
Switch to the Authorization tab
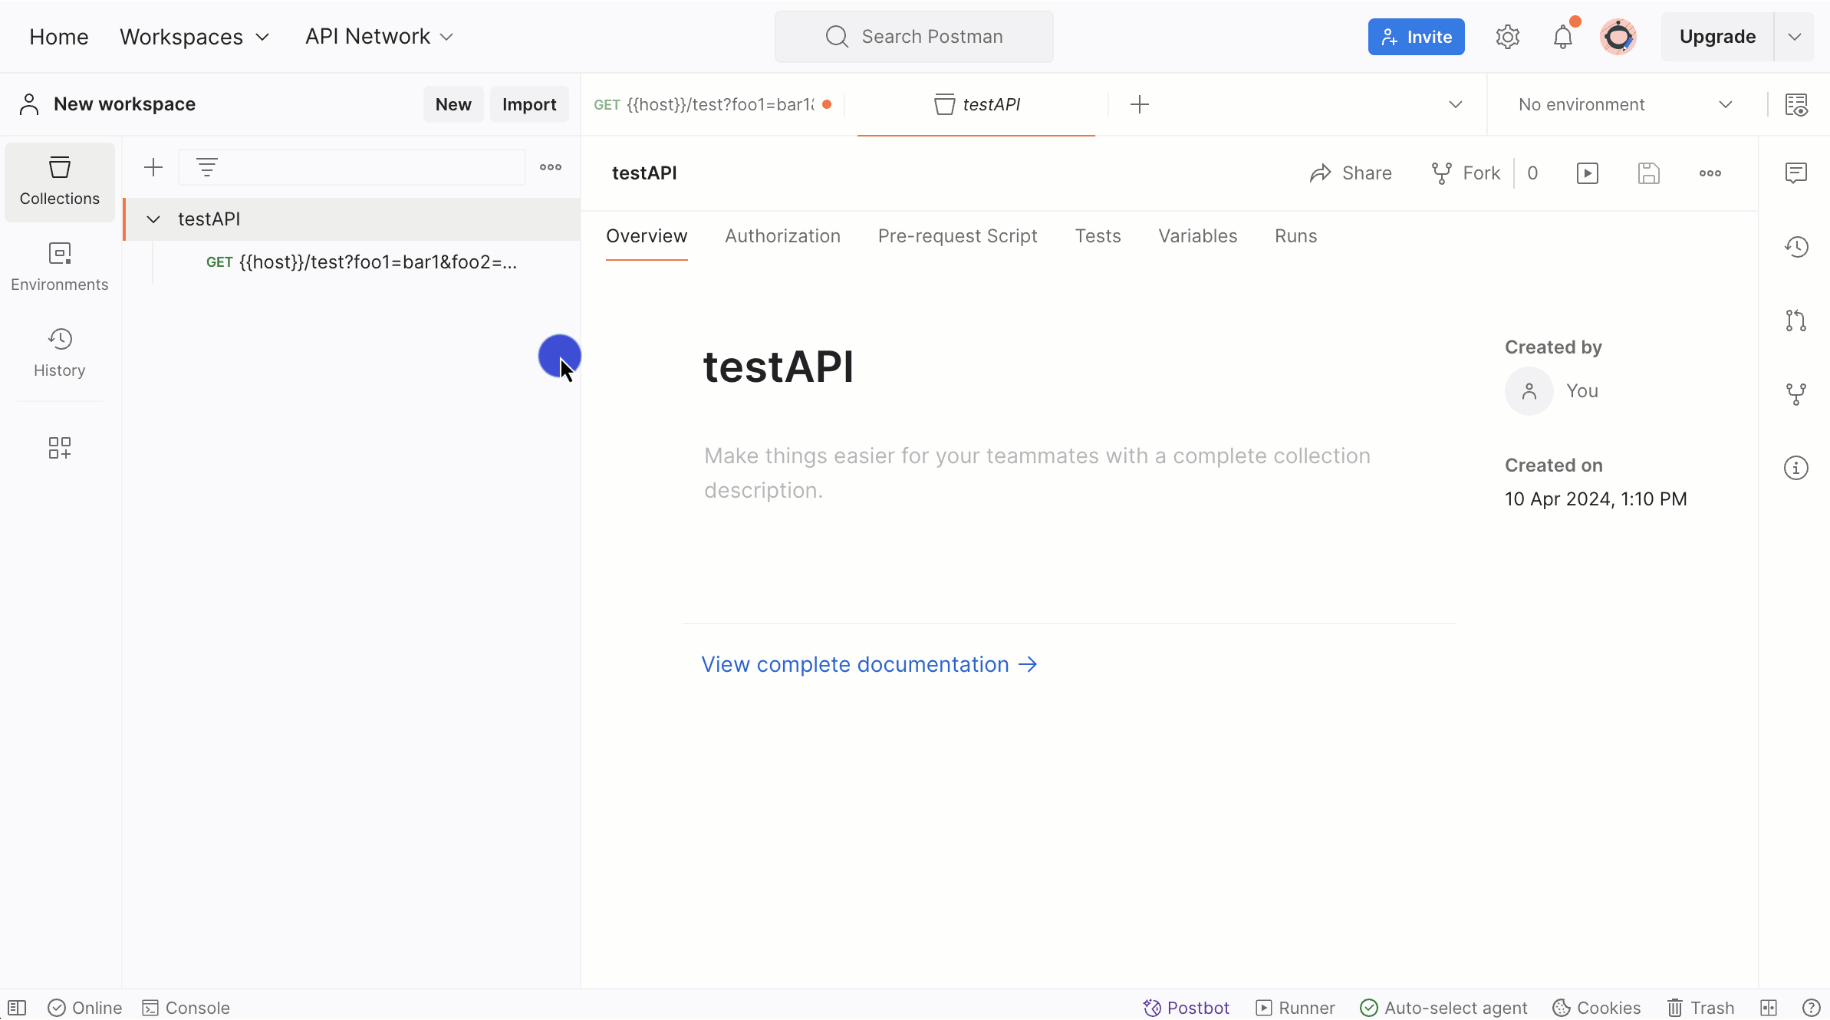[782, 236]
